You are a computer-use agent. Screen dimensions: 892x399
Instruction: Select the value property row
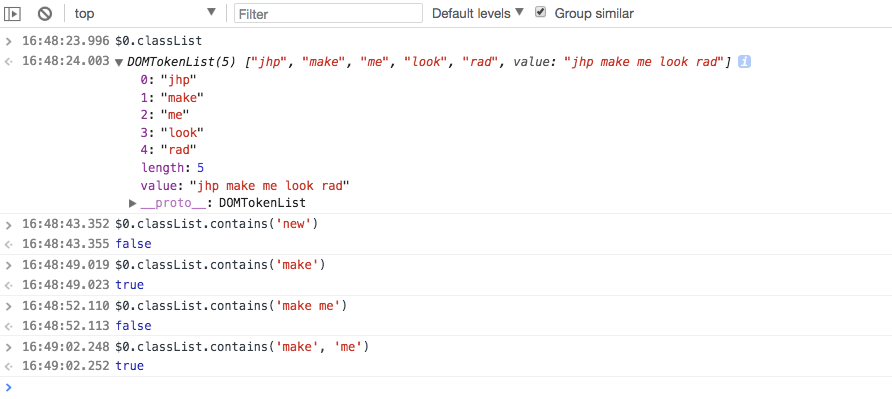click(245, 186)
